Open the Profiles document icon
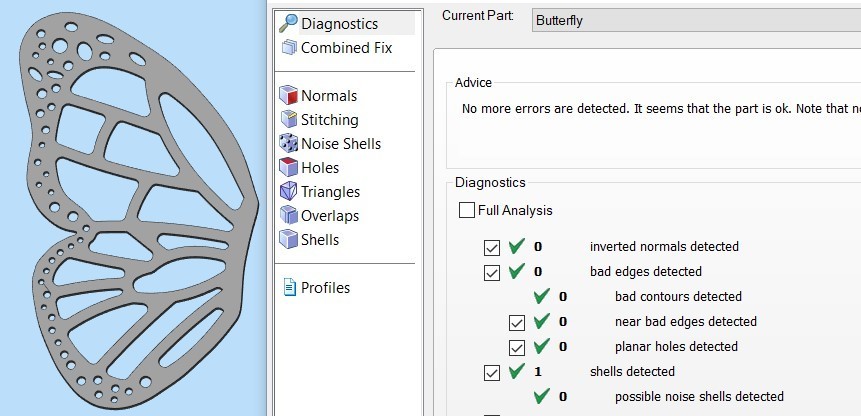Image resolution: width=861 pixels, height=416 pixels. (x=288, y=288)
